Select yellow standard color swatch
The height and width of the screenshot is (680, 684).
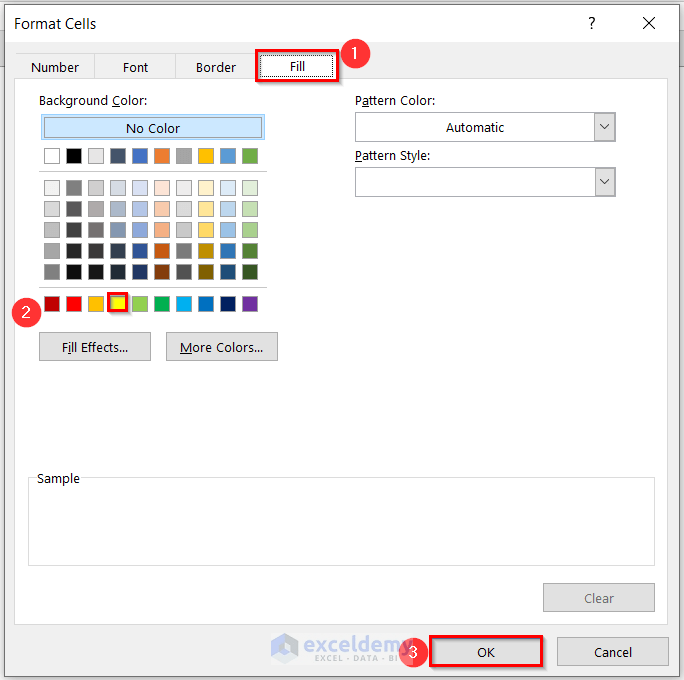pos(118,303)
